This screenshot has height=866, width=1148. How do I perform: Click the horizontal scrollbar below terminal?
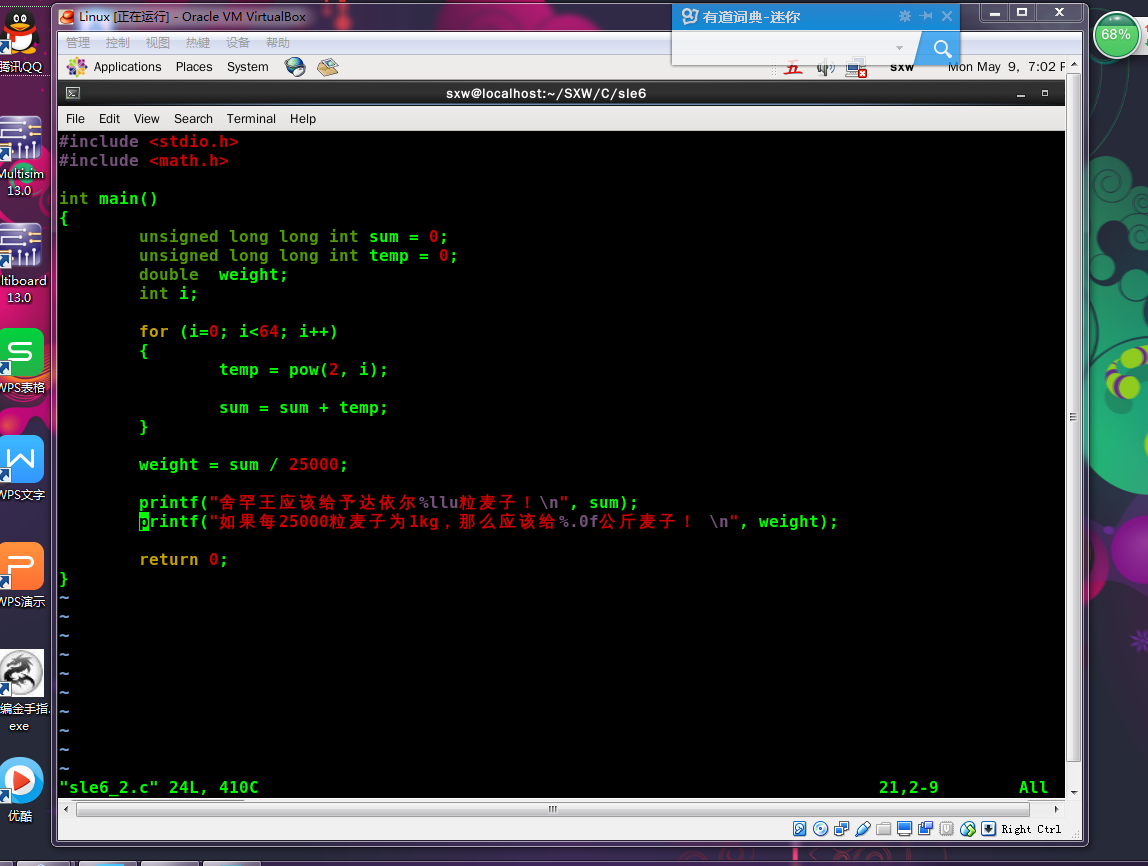pos(553,809)
